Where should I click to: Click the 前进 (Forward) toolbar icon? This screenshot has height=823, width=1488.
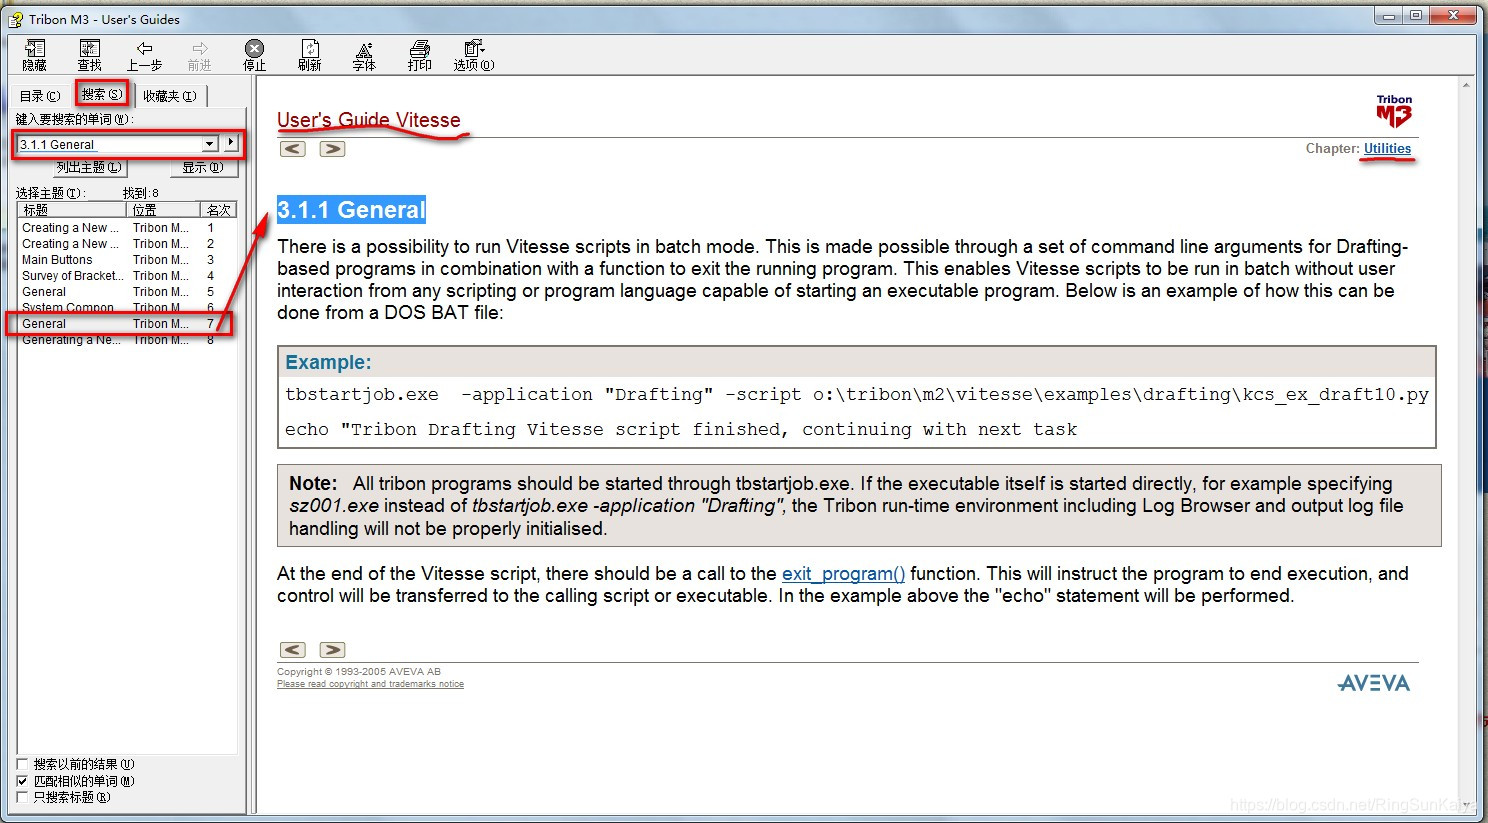tap(200, 55)
